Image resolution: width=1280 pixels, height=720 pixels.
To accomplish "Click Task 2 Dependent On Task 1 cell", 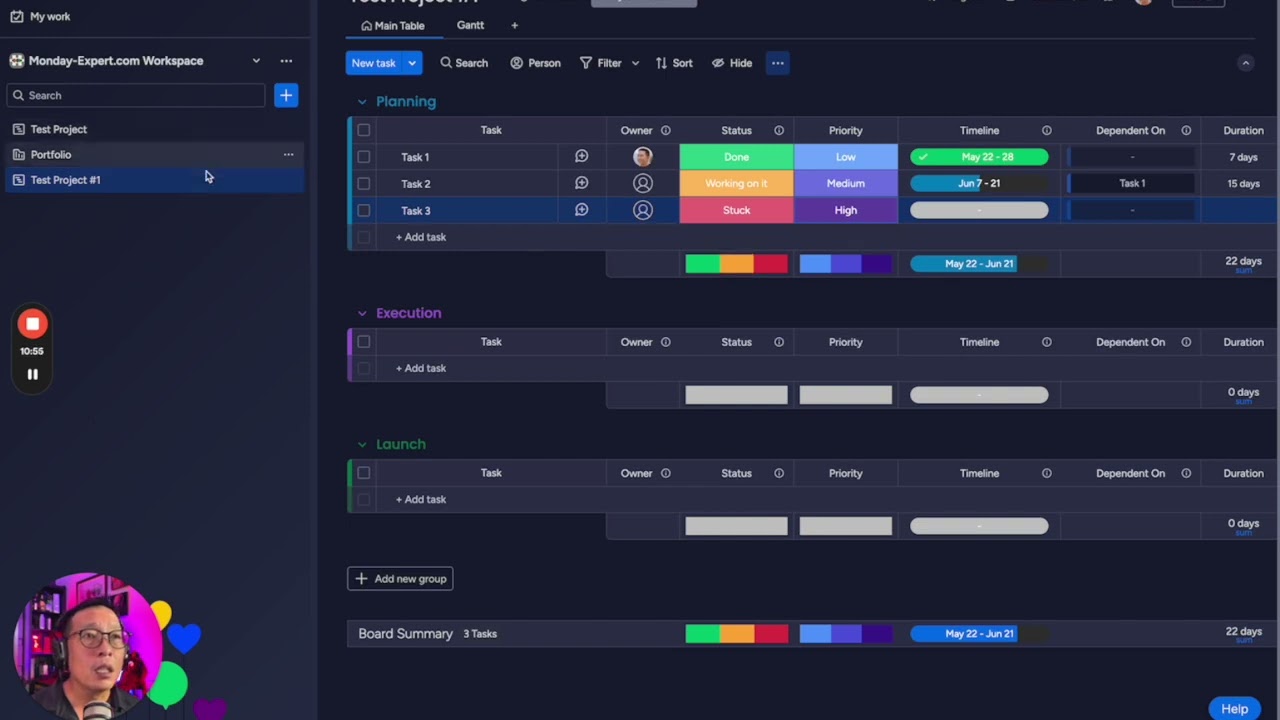I will pyautogui.click(x=1131, y=183).
